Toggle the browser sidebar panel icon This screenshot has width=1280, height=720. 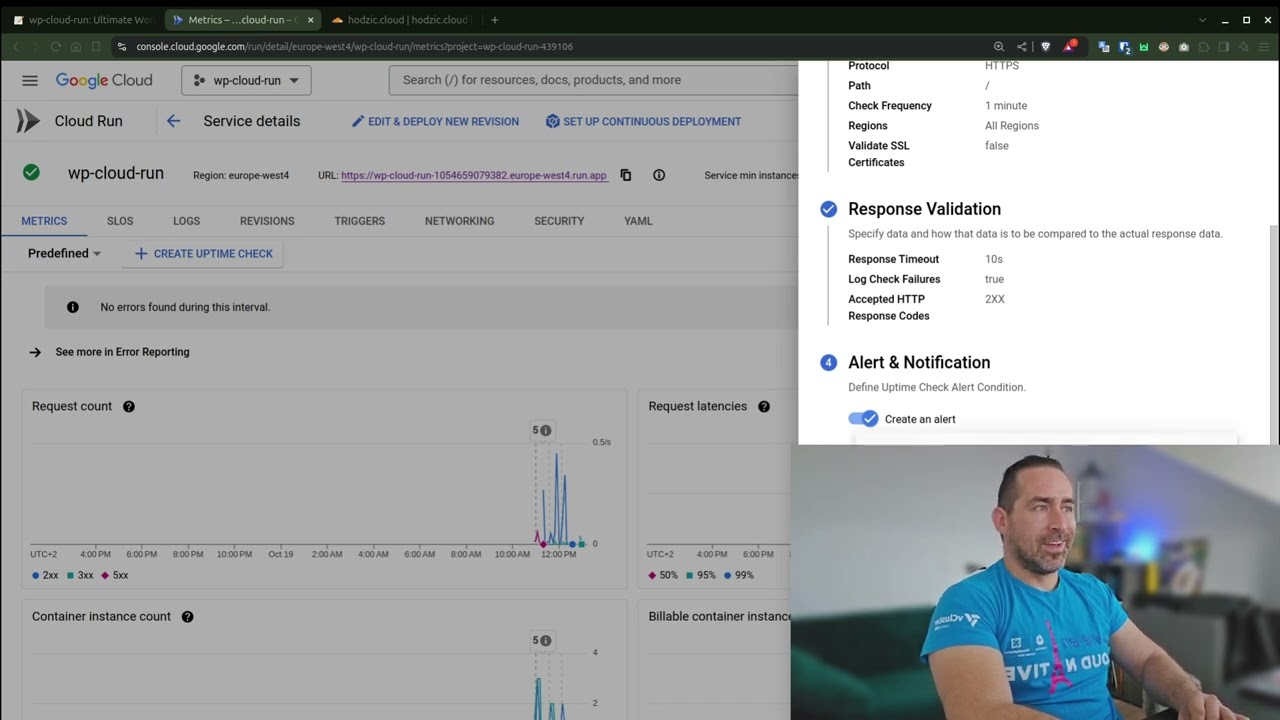[x=1223, y=47]
